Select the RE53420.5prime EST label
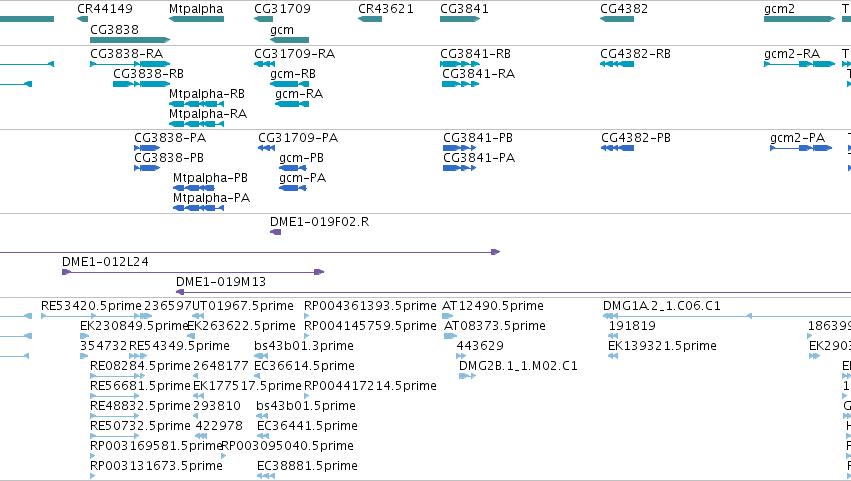Viewport: 851px width, 481px height. 91,306
